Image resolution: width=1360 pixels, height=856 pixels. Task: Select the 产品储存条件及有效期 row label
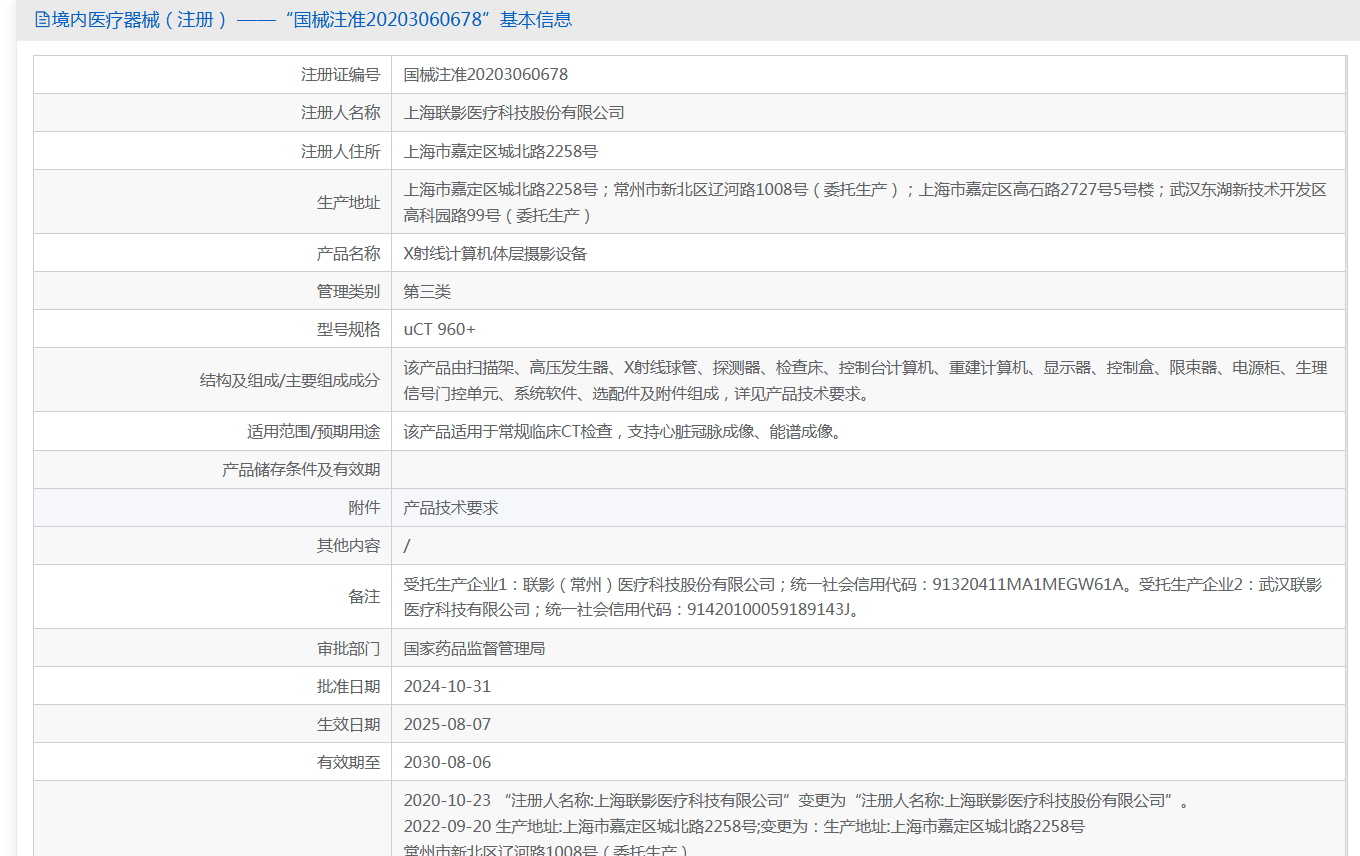(301, 470)
